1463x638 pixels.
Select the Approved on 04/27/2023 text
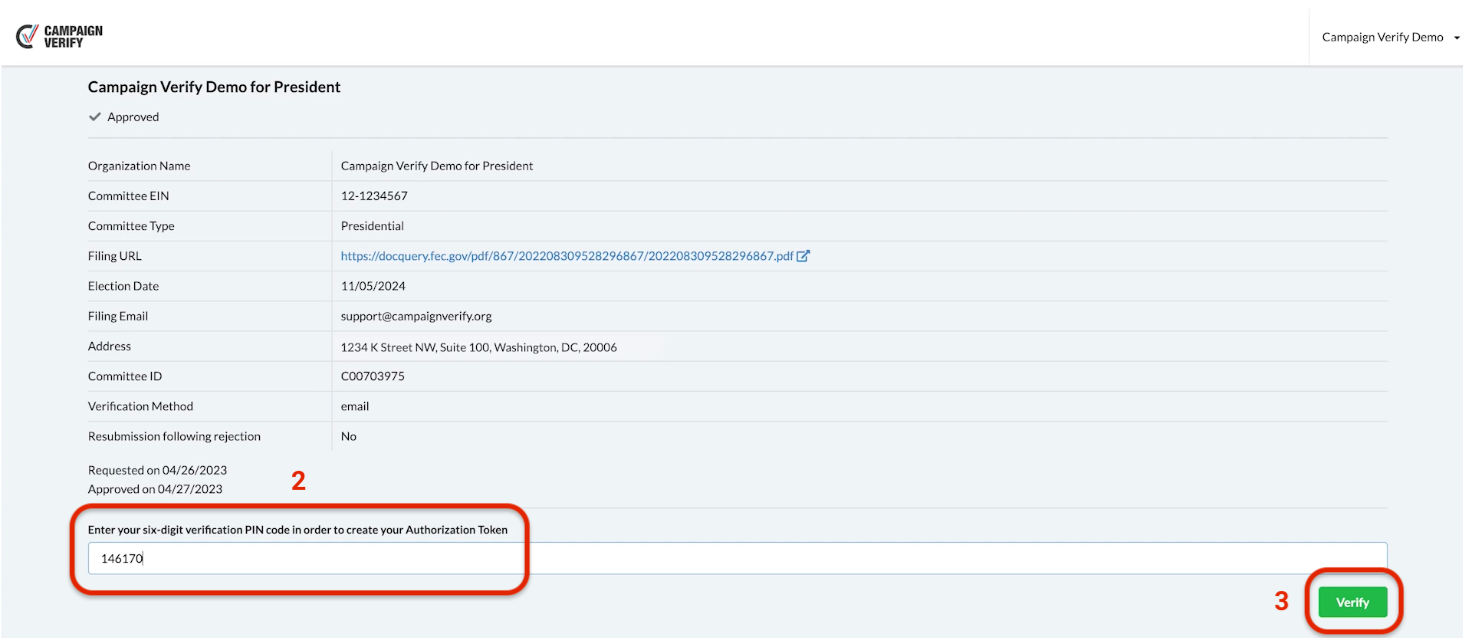coord(155,489)
